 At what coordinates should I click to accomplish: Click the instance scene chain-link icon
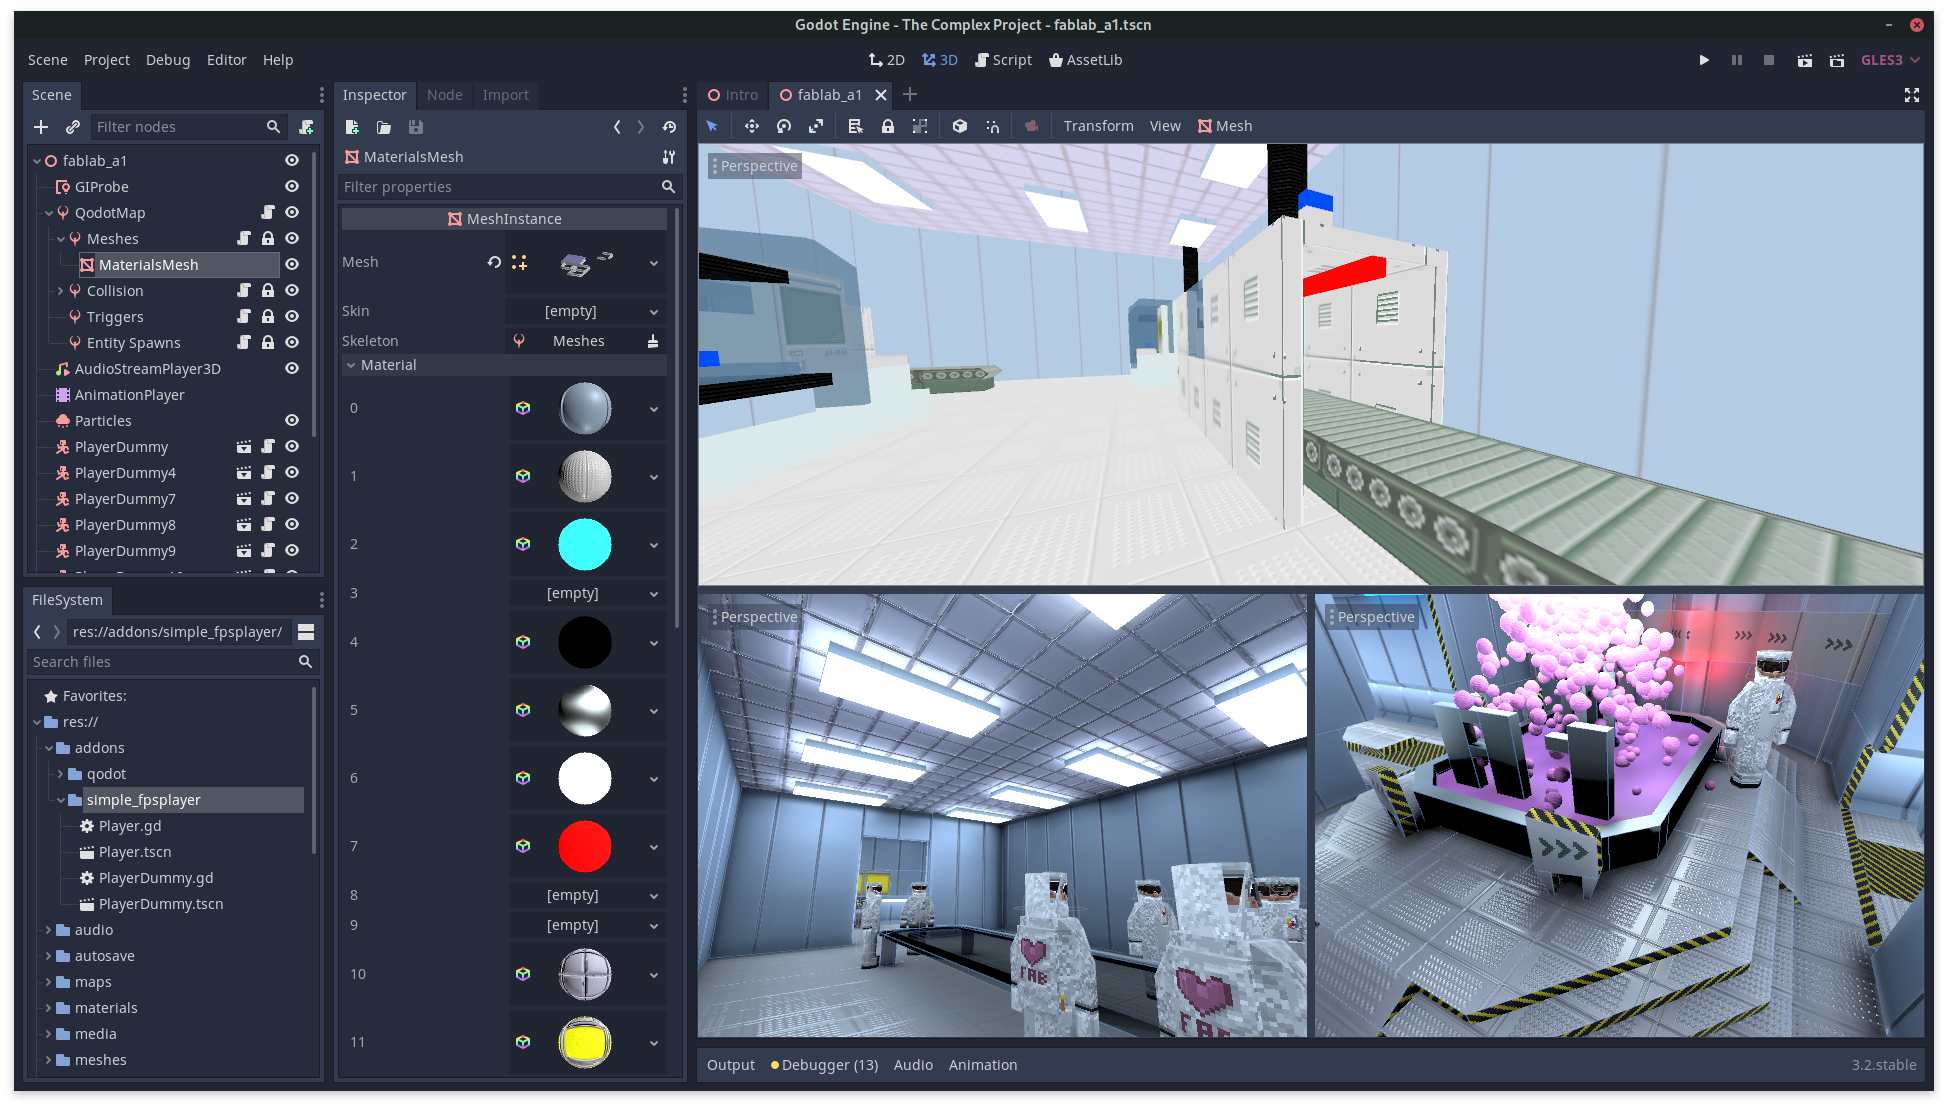[x=73, y=127]
